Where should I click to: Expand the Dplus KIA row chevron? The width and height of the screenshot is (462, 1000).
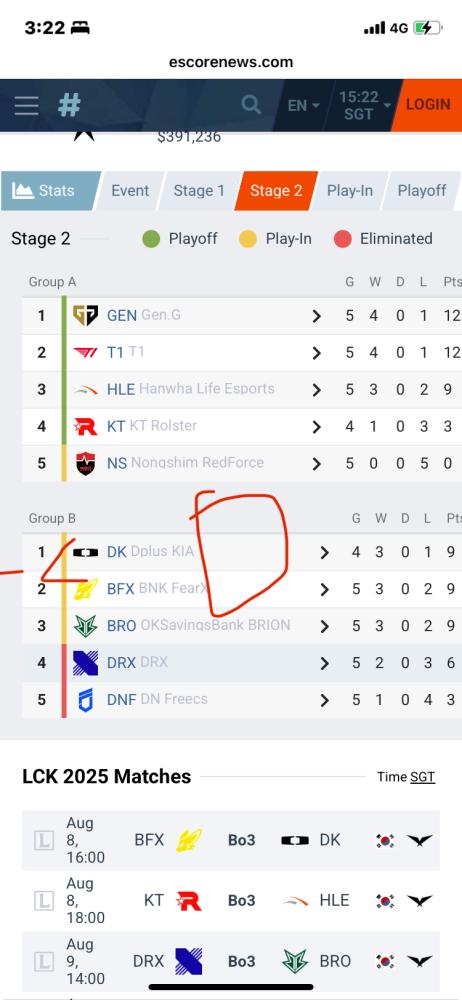324,552
